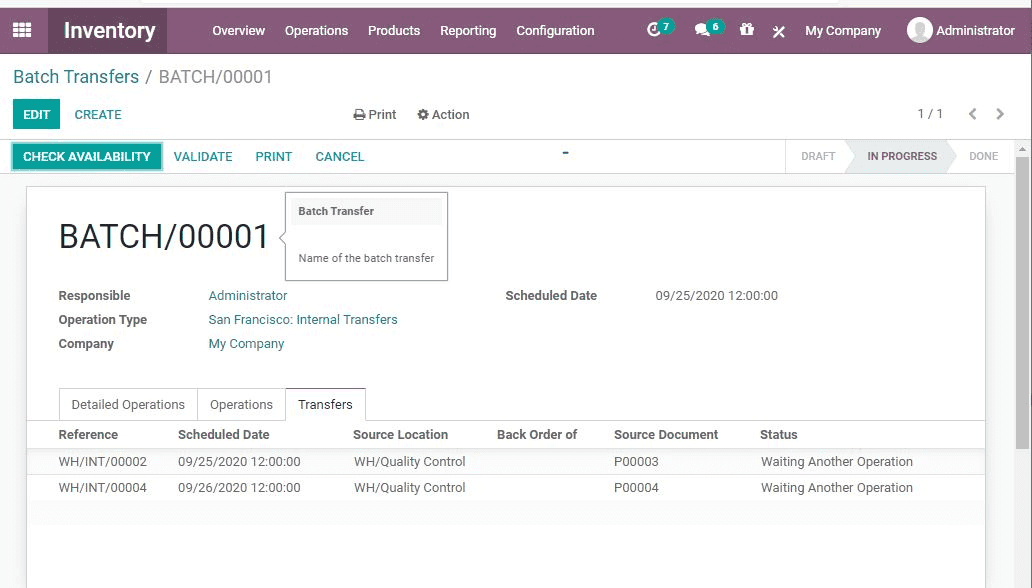Screen dimensions: 1032x588
Task: Click the scheduled date 09/25/2020 12:00:00 value
Action: coord(716,296)
